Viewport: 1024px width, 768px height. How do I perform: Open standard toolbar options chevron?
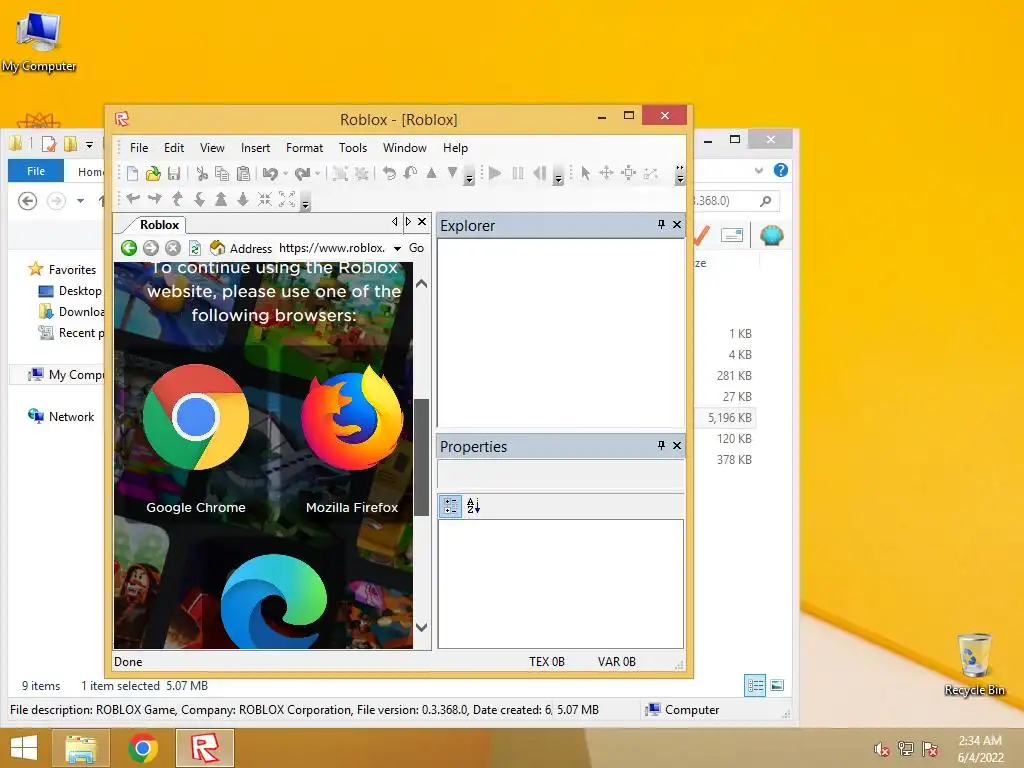[x=469, y=177]
